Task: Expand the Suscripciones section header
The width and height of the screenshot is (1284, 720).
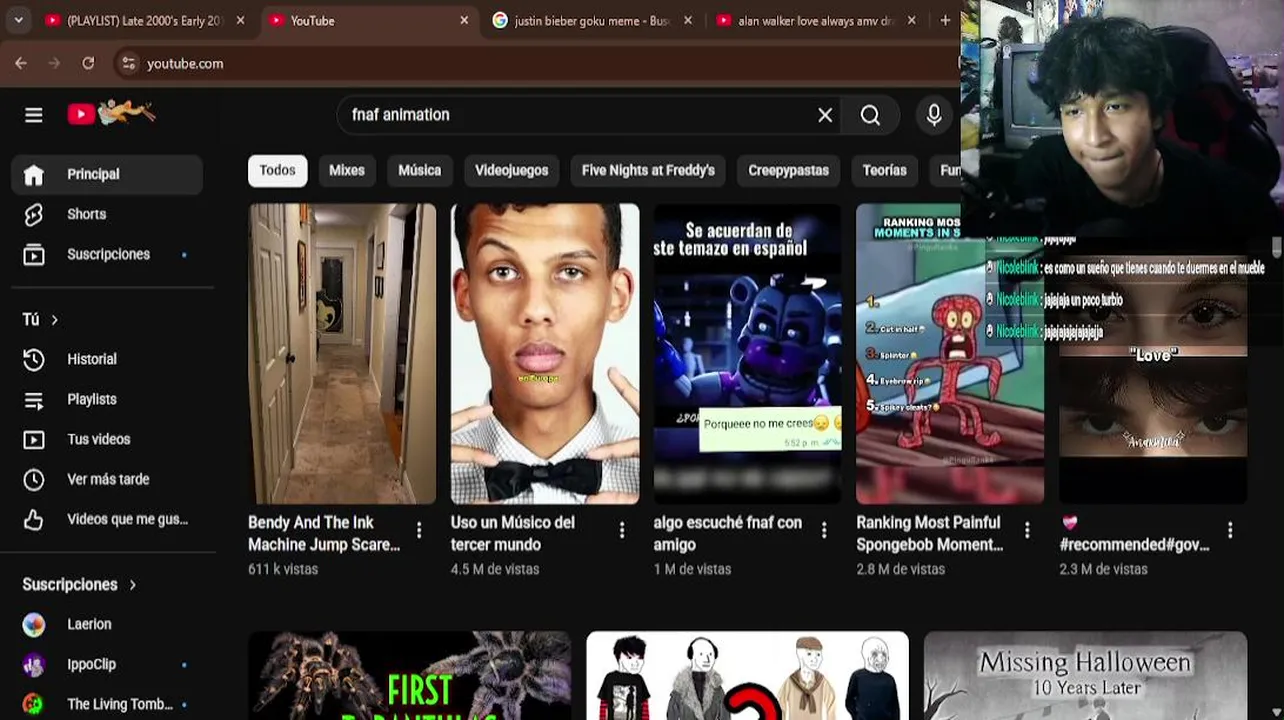Action: tap(80, 584)
